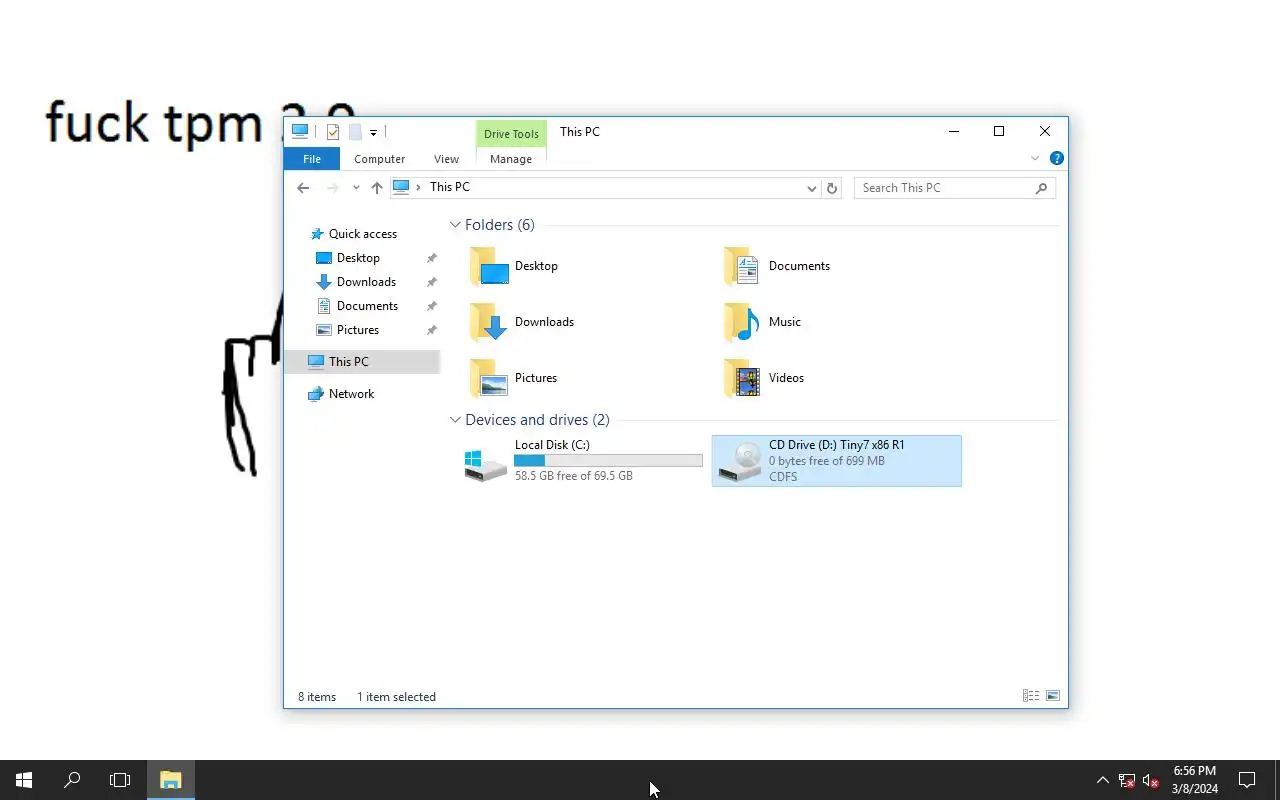Refresh This PC with the refresh button
1280x800 pixels.
(832, 188)
